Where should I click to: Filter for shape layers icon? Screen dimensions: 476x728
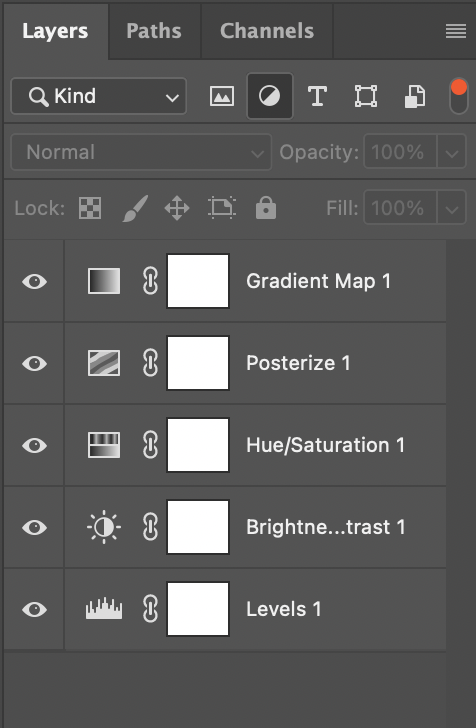[366, 97]
